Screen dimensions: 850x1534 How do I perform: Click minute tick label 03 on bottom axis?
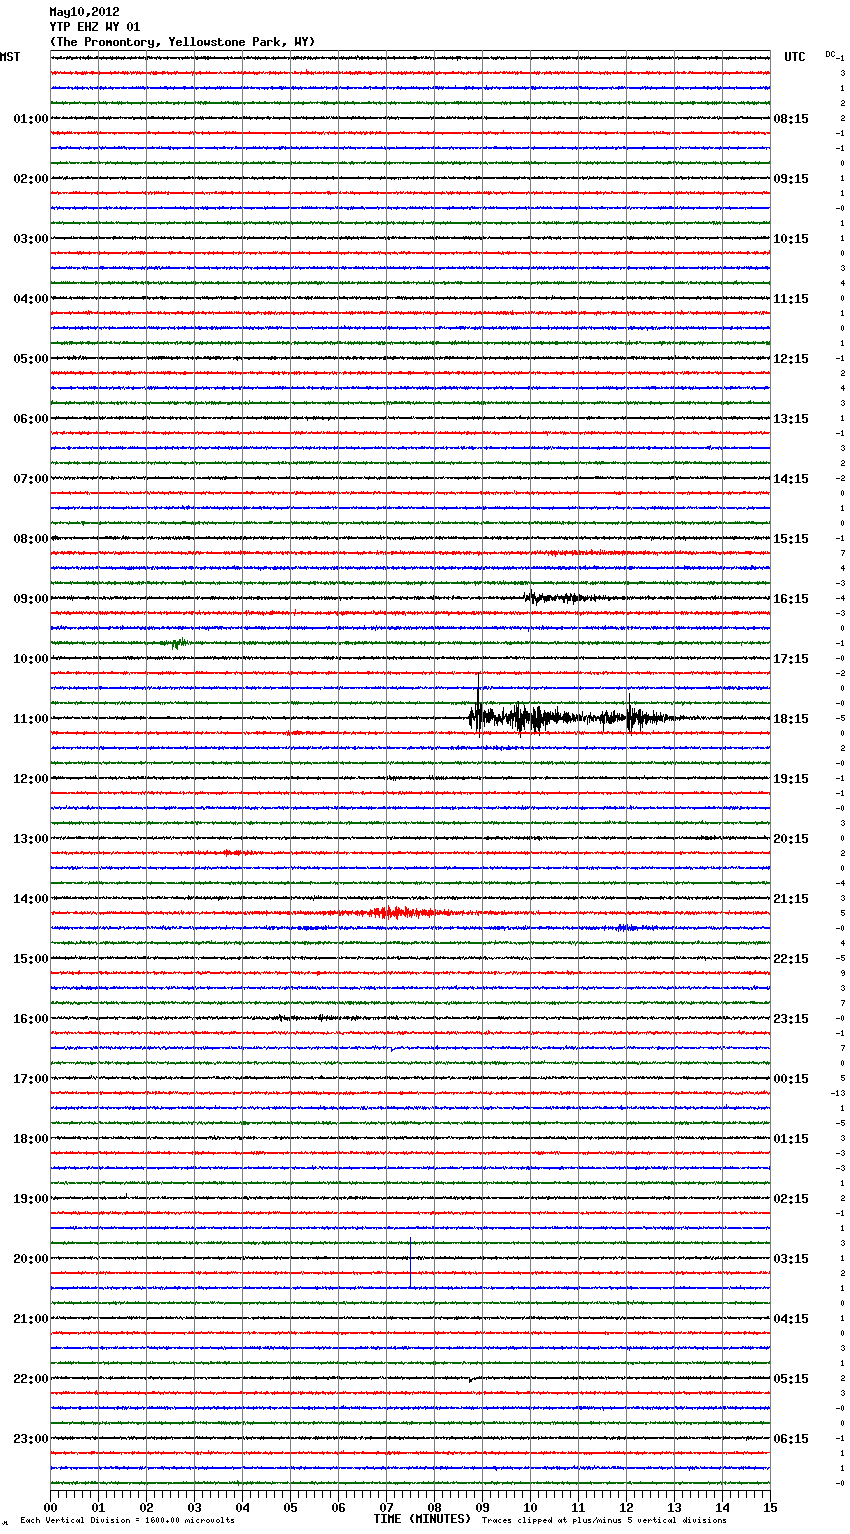[195, 1507]
